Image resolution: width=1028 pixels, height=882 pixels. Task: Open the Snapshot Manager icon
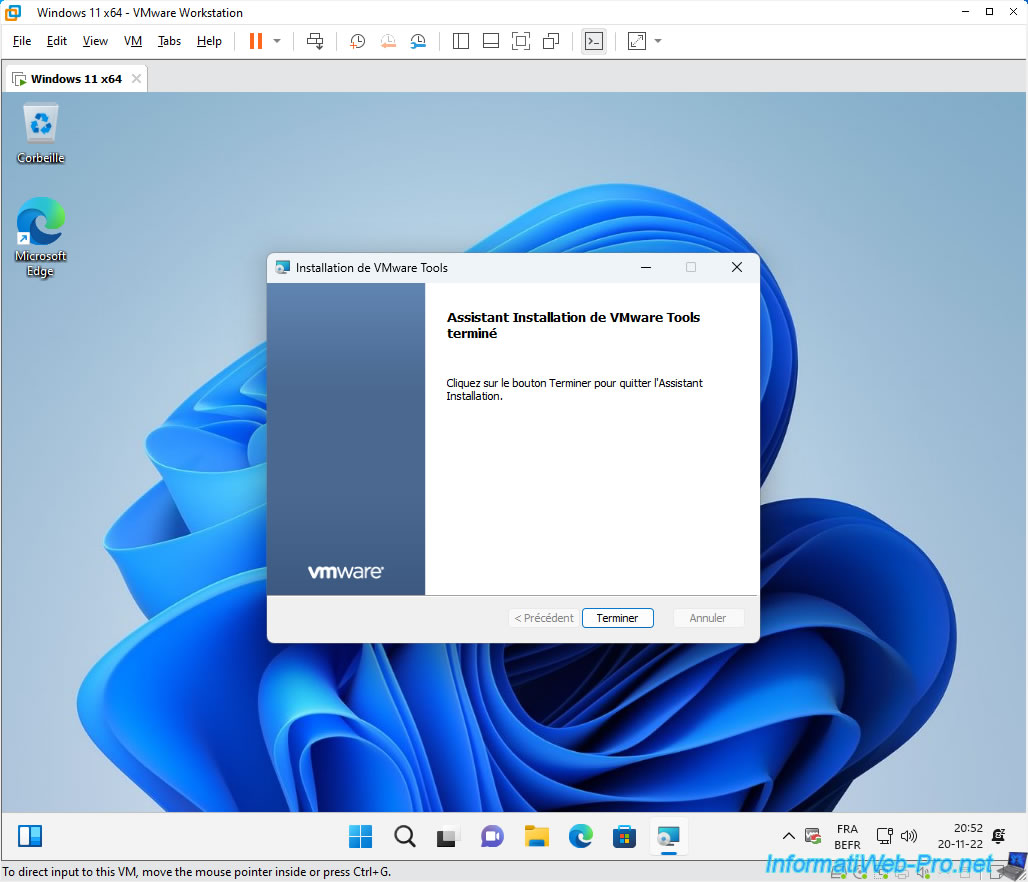click(x=418, y=41)
